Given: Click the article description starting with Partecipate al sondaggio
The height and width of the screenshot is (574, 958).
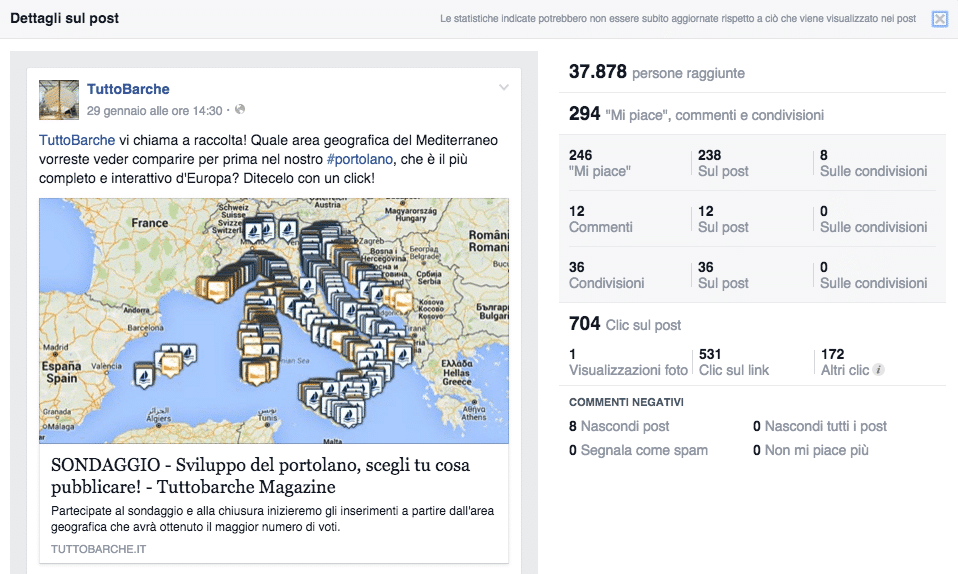Looking at the screenshot, I should 272,518.
